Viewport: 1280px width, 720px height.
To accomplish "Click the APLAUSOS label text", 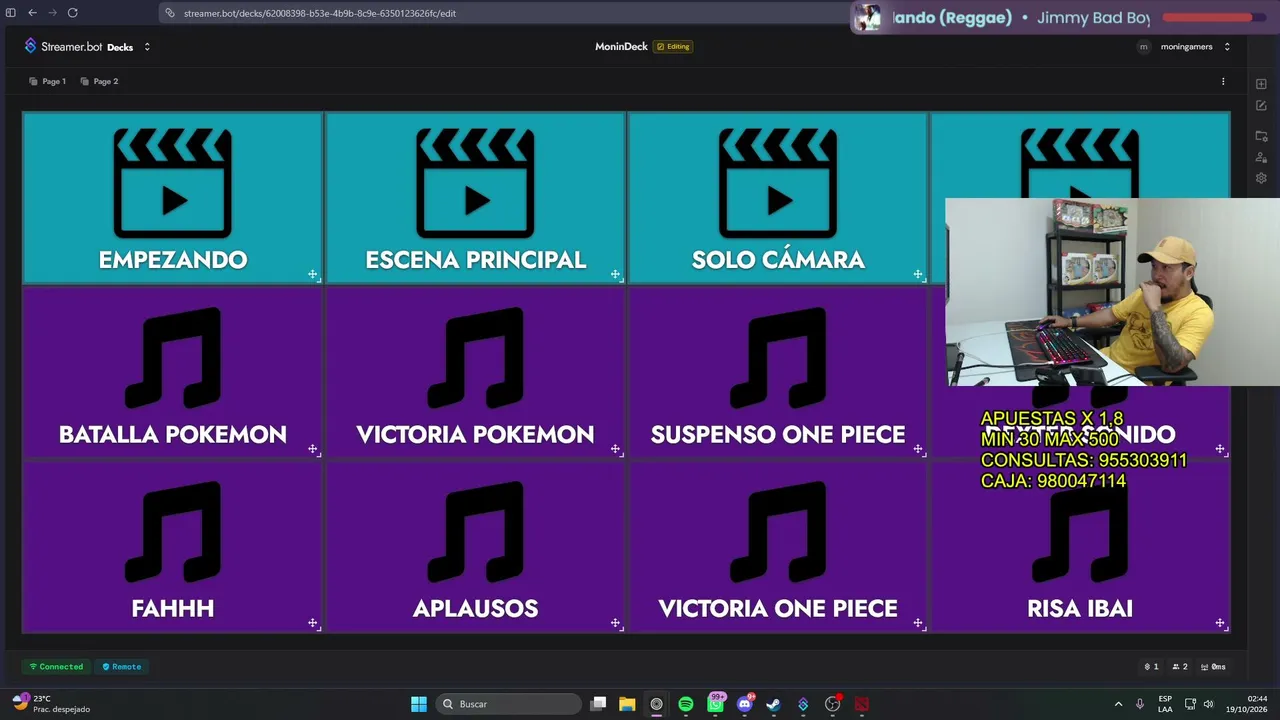I will 475,609.
